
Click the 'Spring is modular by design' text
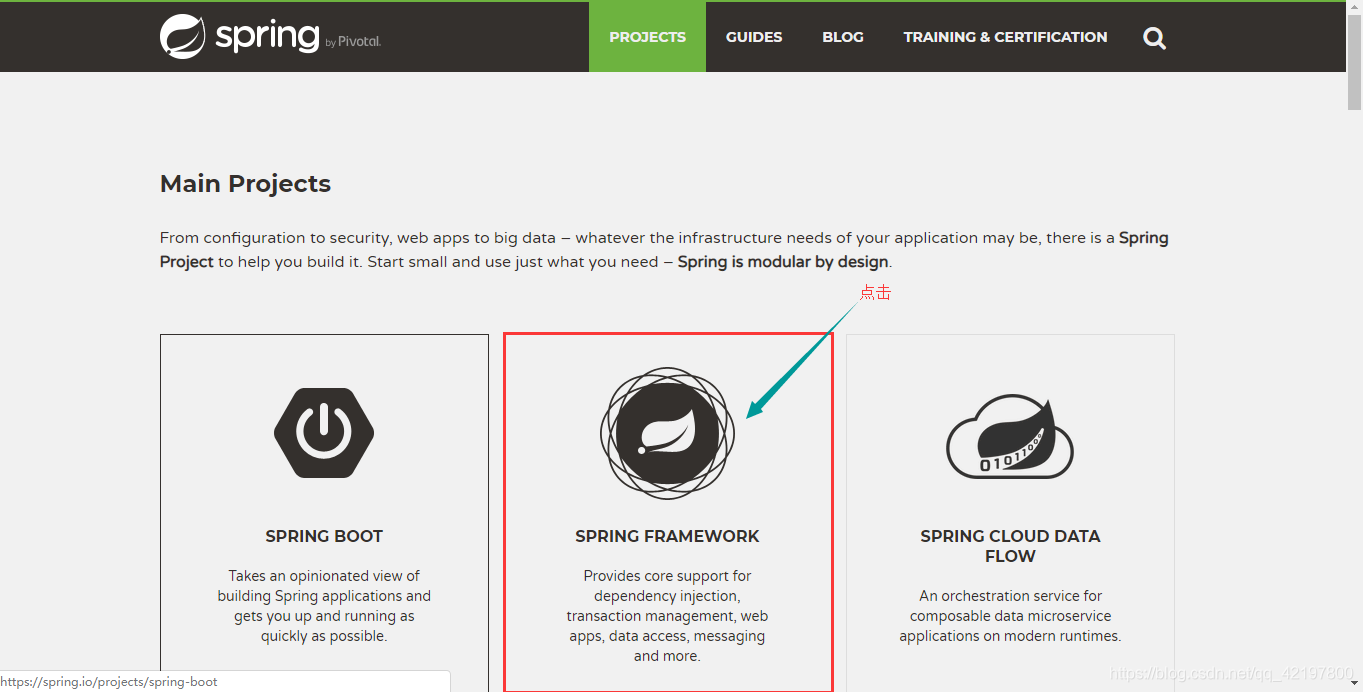[x=783, y=262]
